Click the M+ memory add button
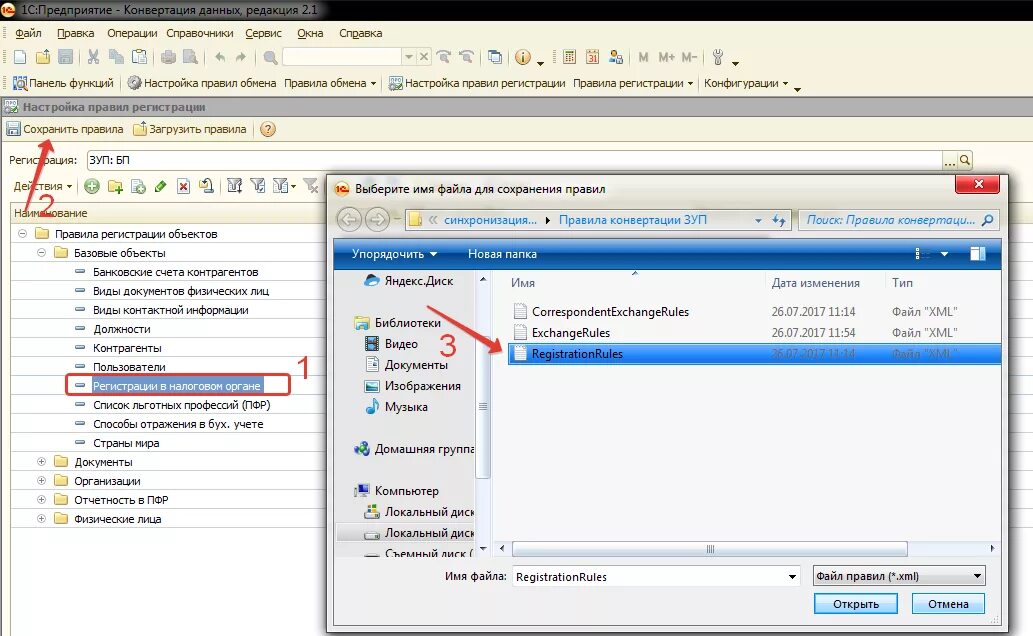Image resolution: width=1033 pixels, height=636 pixels. 667,57
